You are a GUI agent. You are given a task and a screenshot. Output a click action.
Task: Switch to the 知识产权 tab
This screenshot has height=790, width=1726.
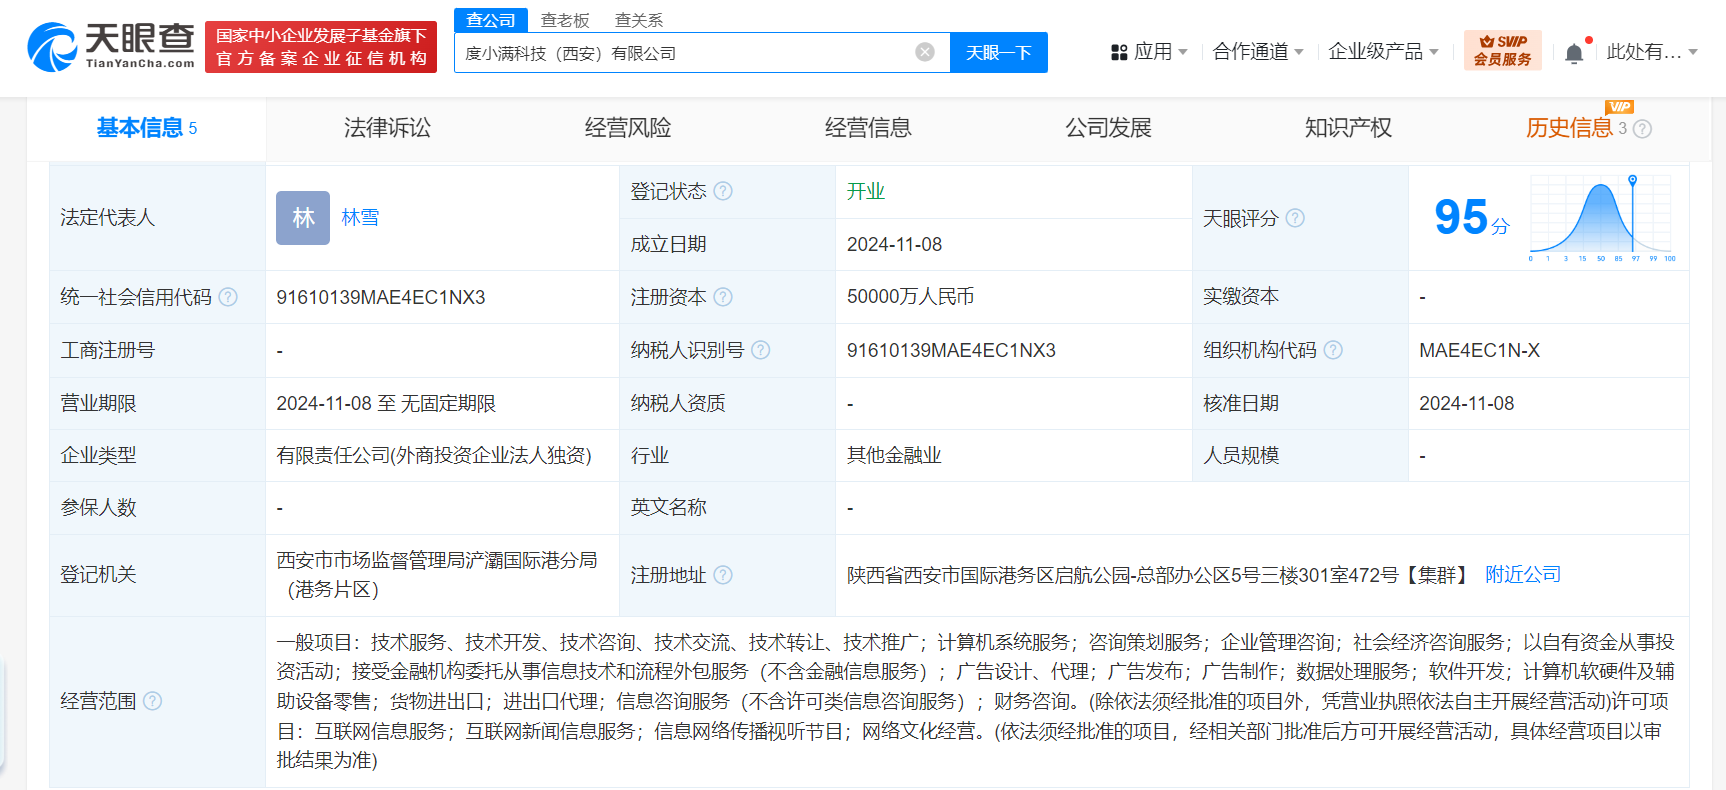1347,128
